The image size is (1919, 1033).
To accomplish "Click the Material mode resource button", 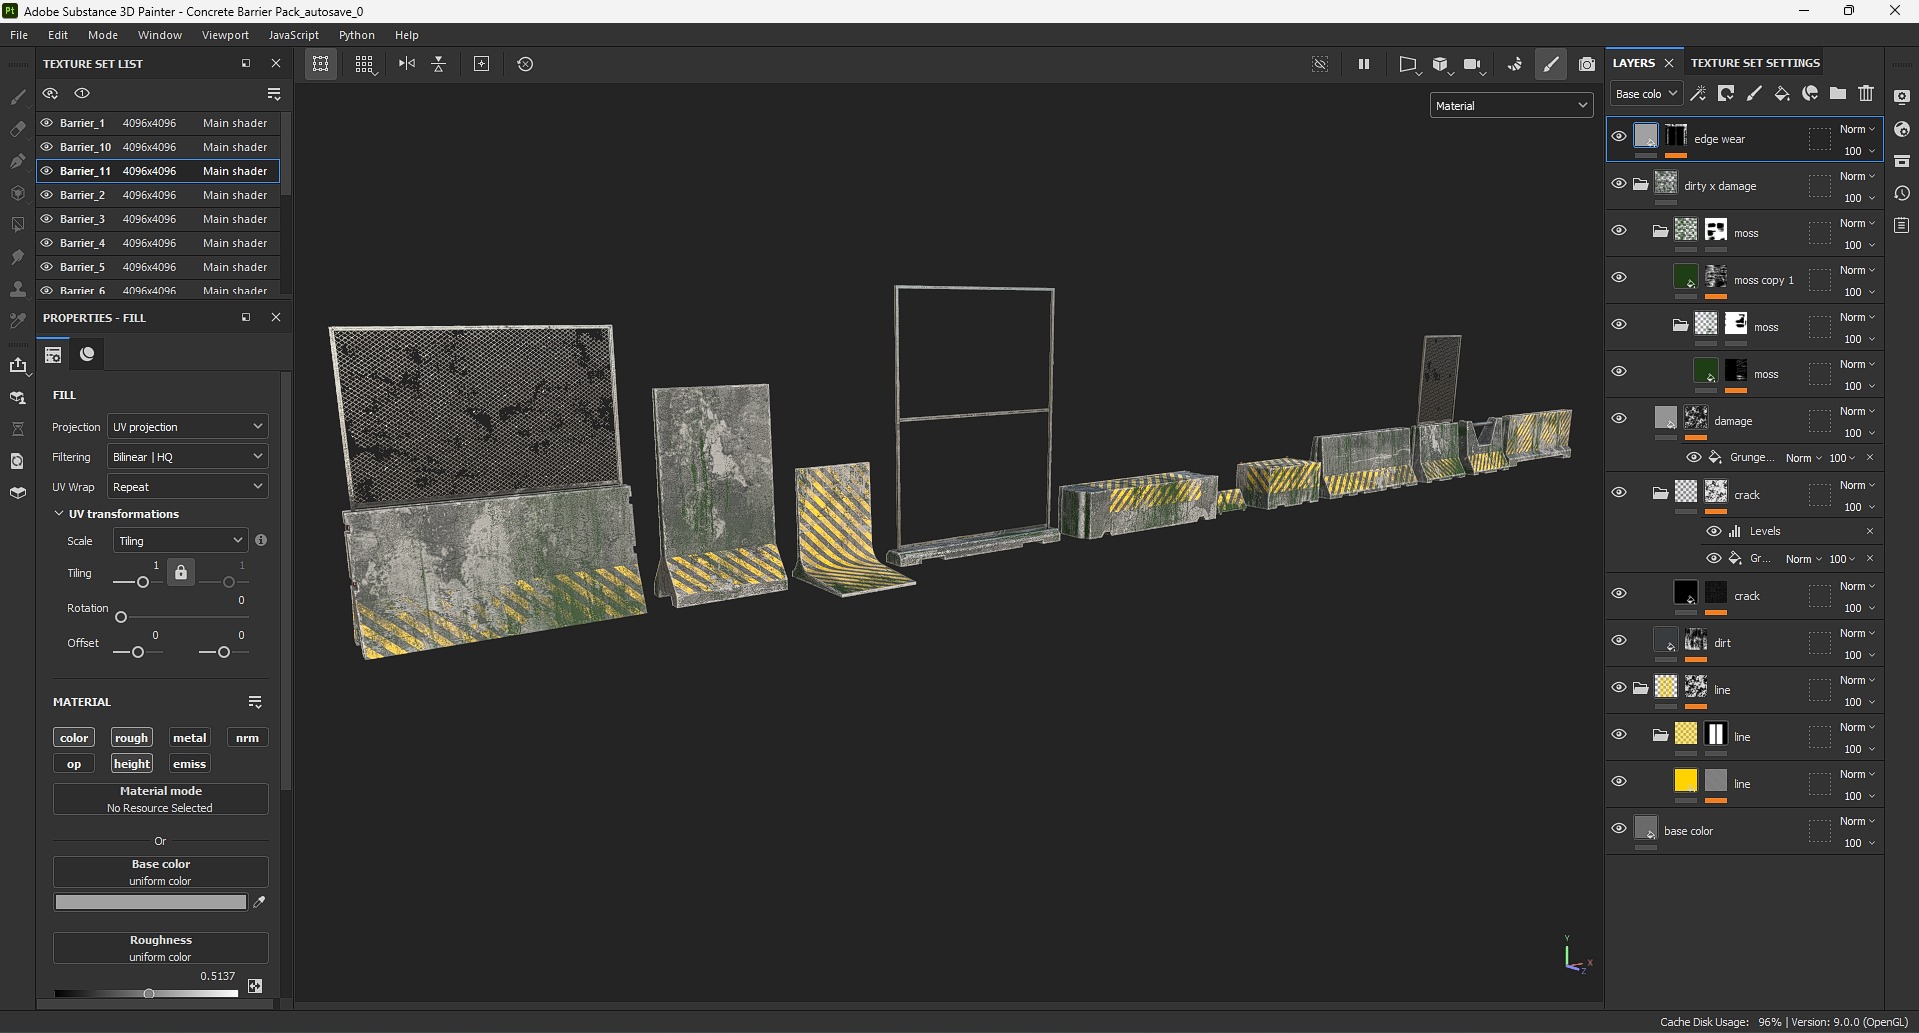I will (x=160, y=799).
